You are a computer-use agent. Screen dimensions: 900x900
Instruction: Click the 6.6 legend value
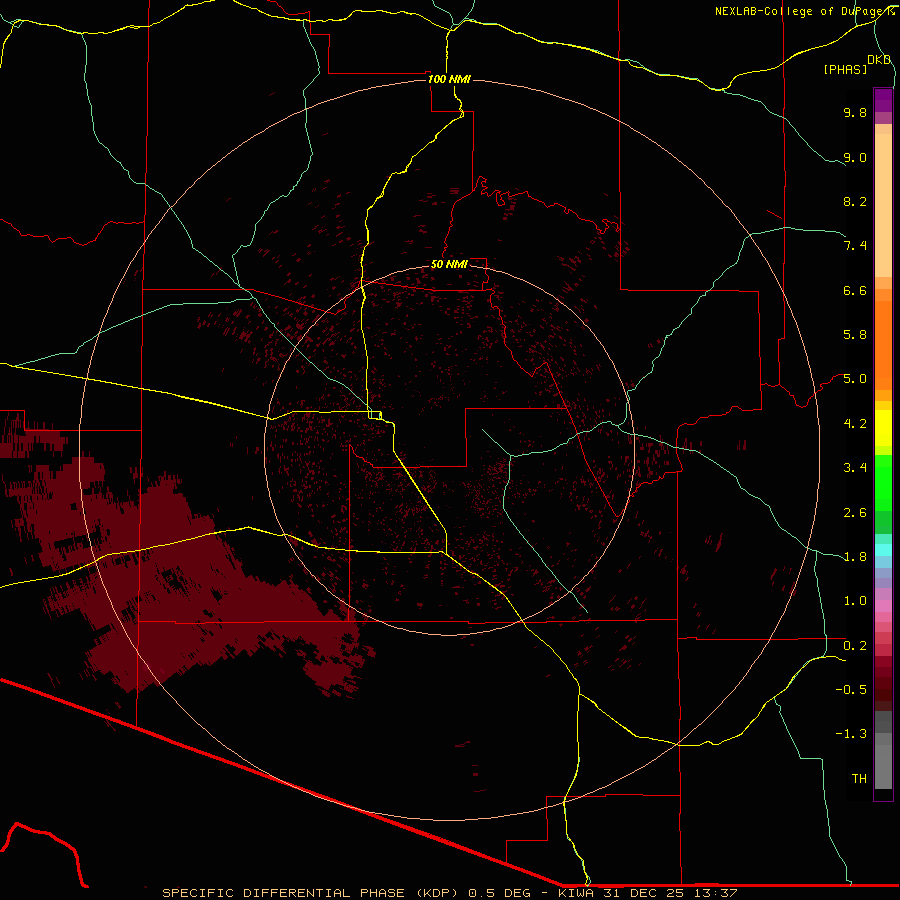point(855,290)
